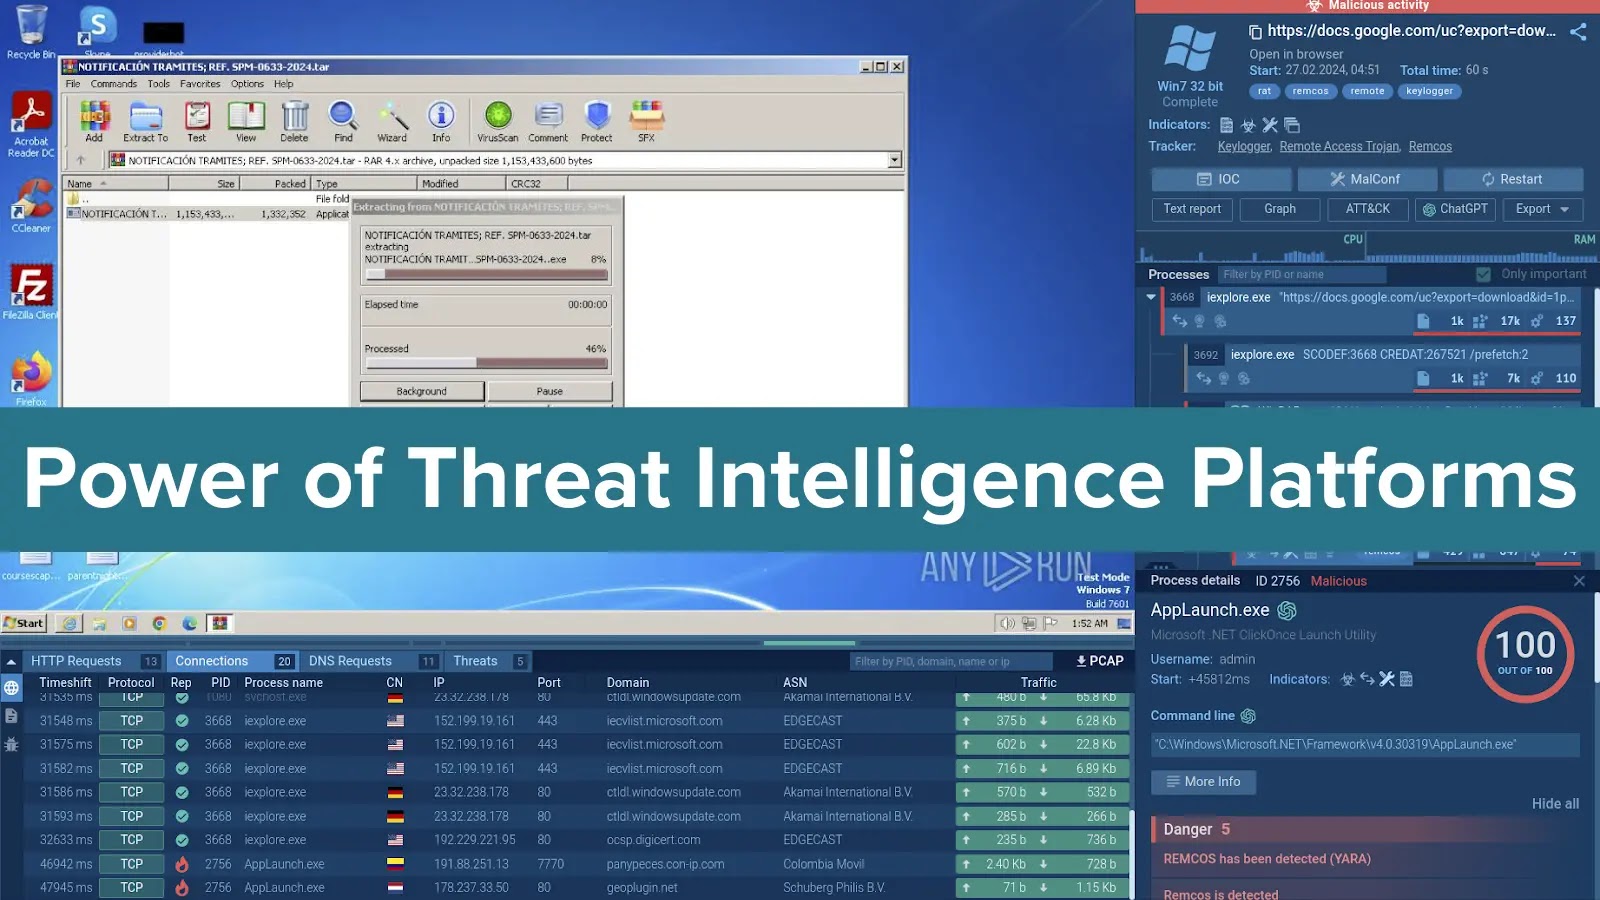Viewport: 1600px width, 900px height.
Task: Open the Export dropdown
Action: pos(1542,209)
